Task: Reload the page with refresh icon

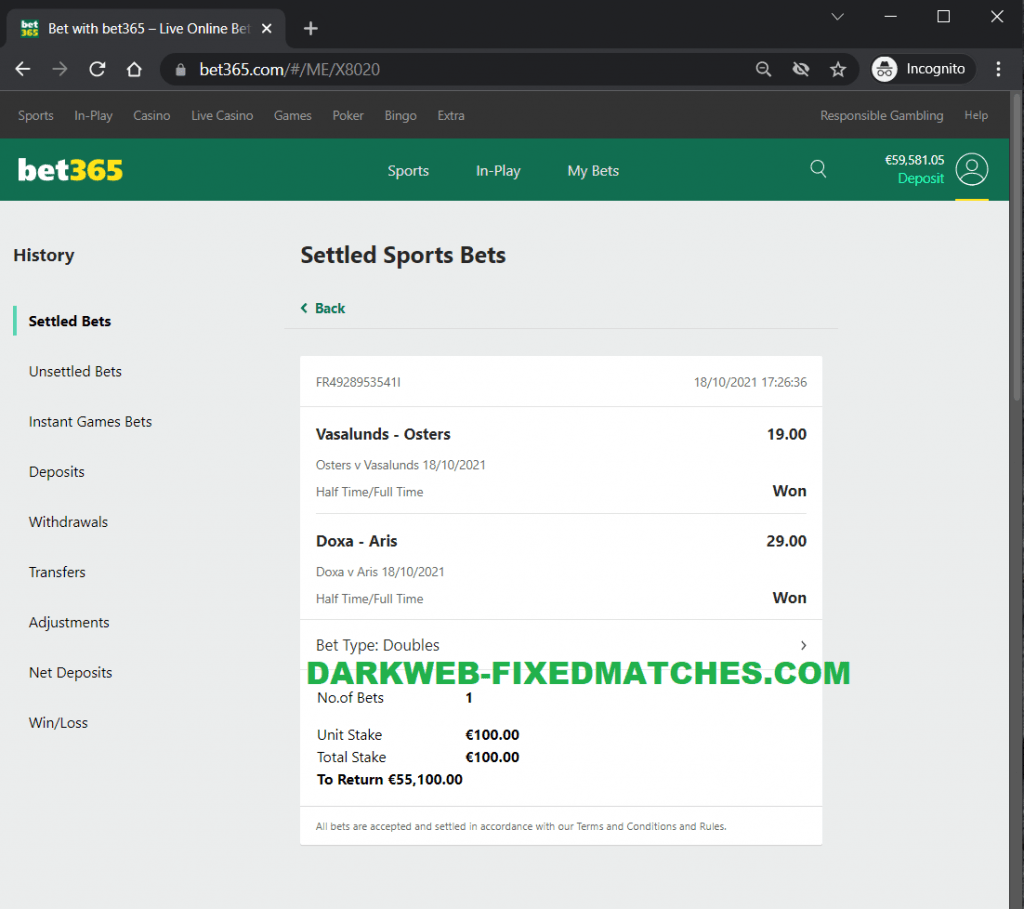Action: point(97,69)
